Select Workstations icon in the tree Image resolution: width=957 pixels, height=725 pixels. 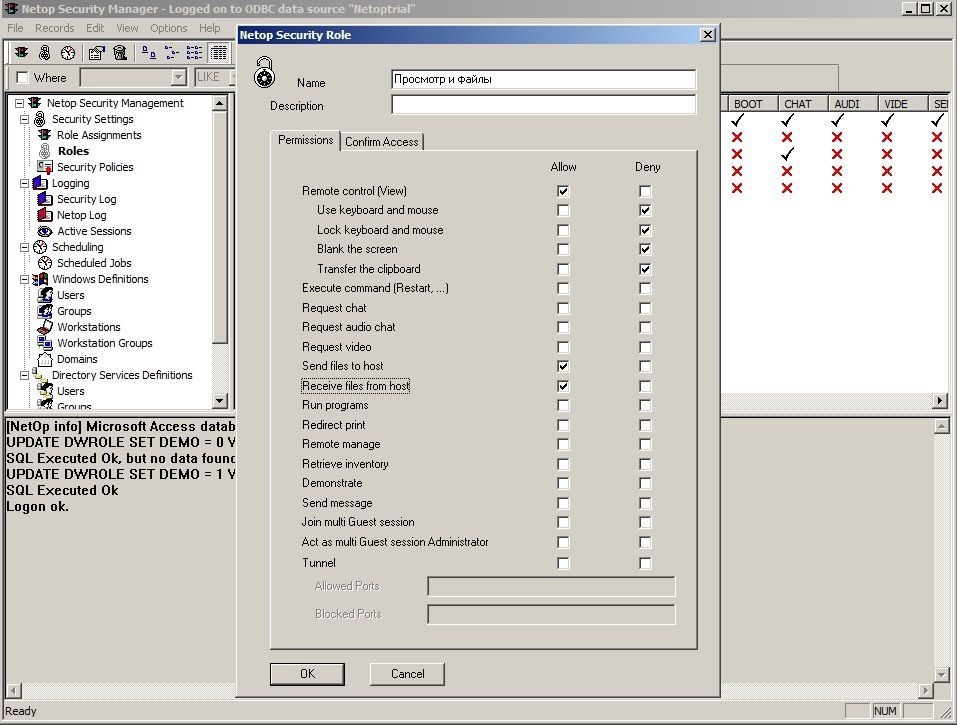[x=45, y=327]
